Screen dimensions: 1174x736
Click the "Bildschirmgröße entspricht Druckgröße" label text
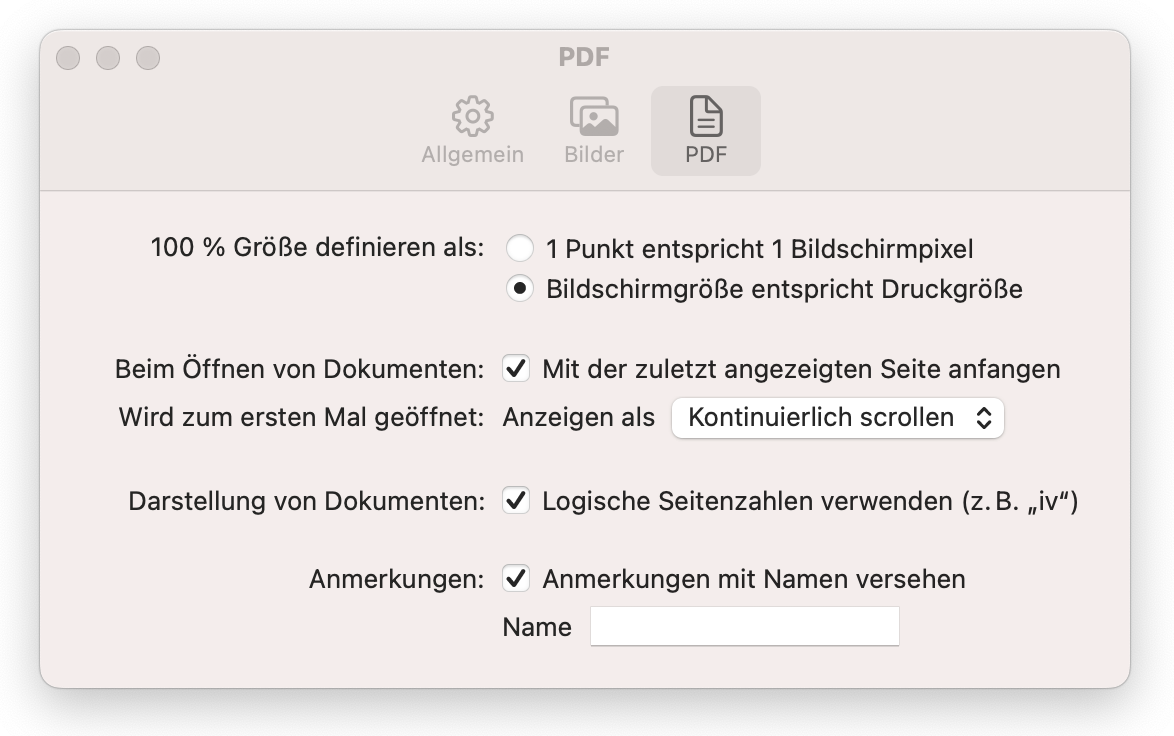(784, 290)
